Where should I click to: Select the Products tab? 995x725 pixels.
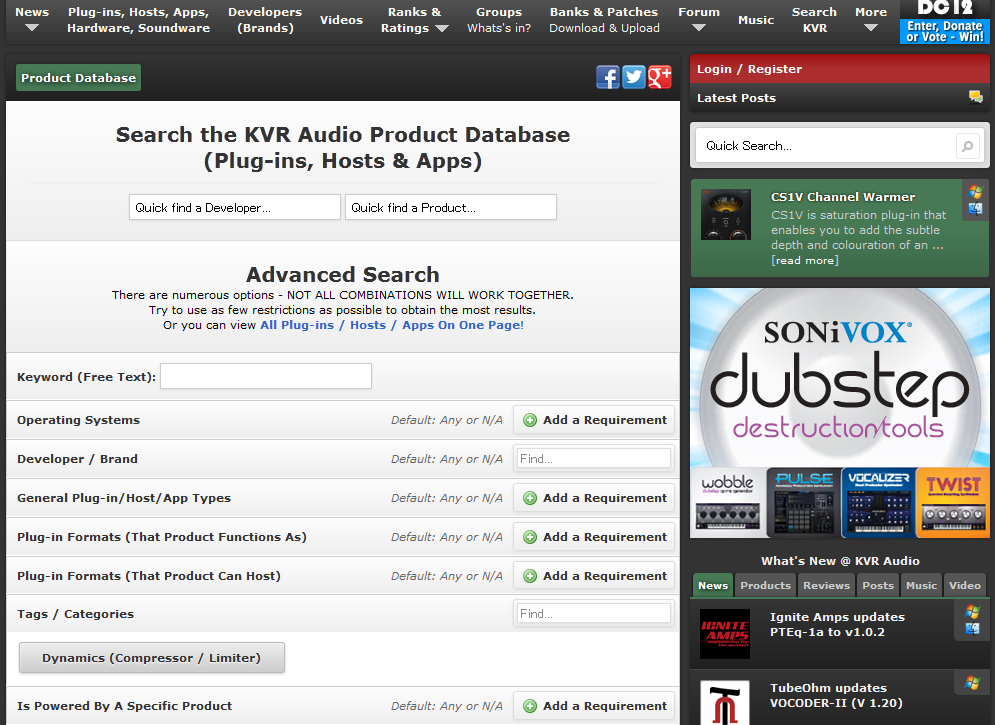[x=765, y=586]
